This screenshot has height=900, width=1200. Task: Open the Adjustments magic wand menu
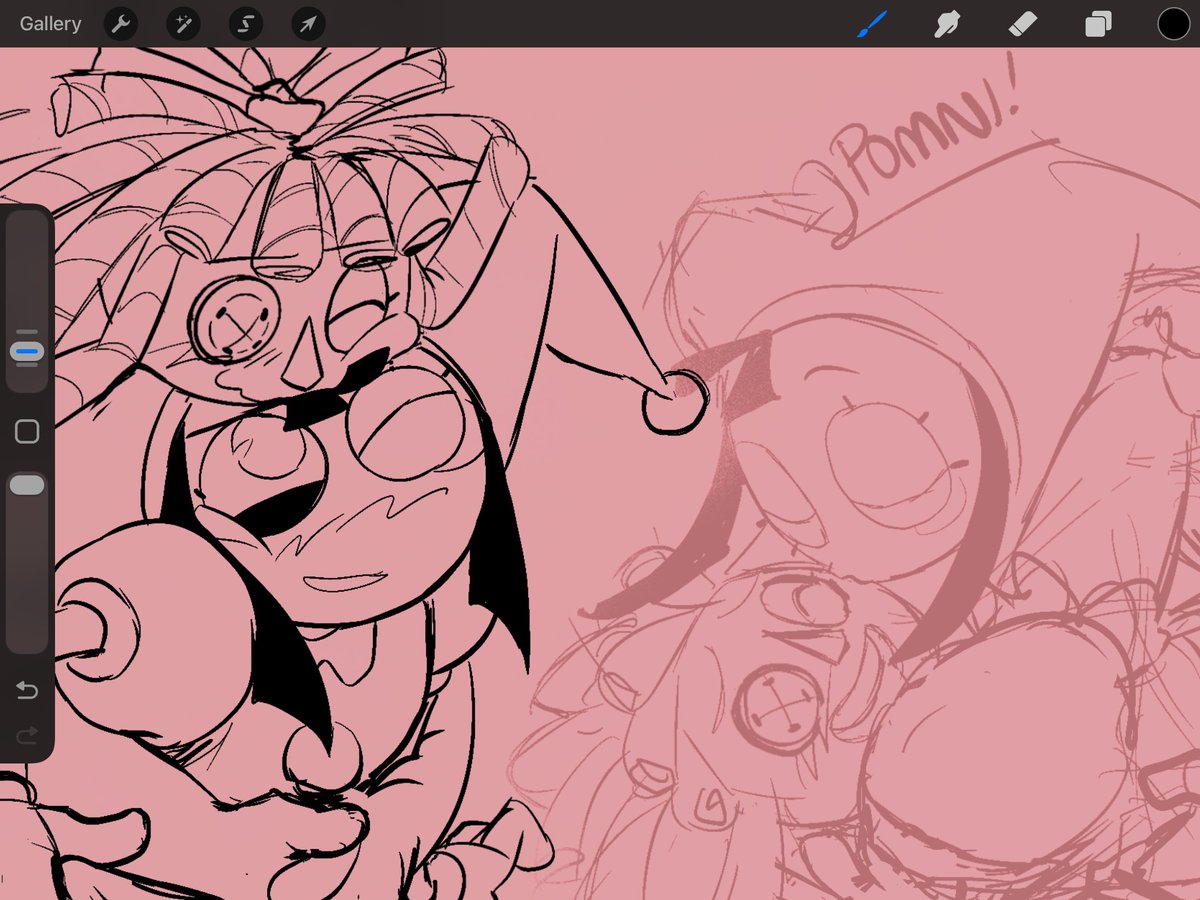[184, 23]
